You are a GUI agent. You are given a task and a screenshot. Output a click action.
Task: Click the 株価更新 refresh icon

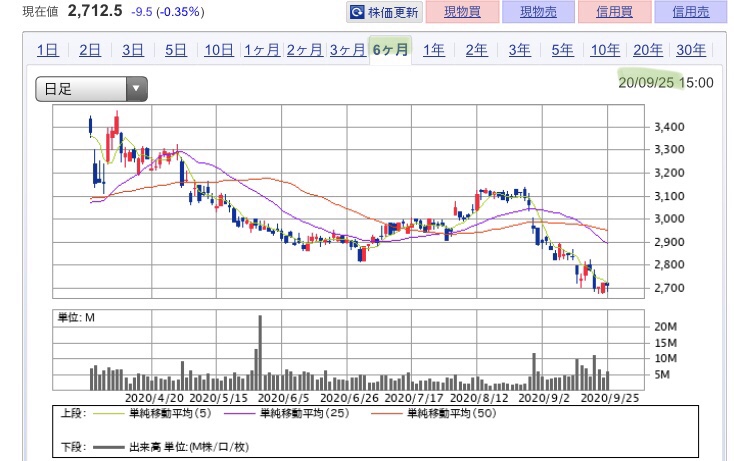click(x=357, y=12)
